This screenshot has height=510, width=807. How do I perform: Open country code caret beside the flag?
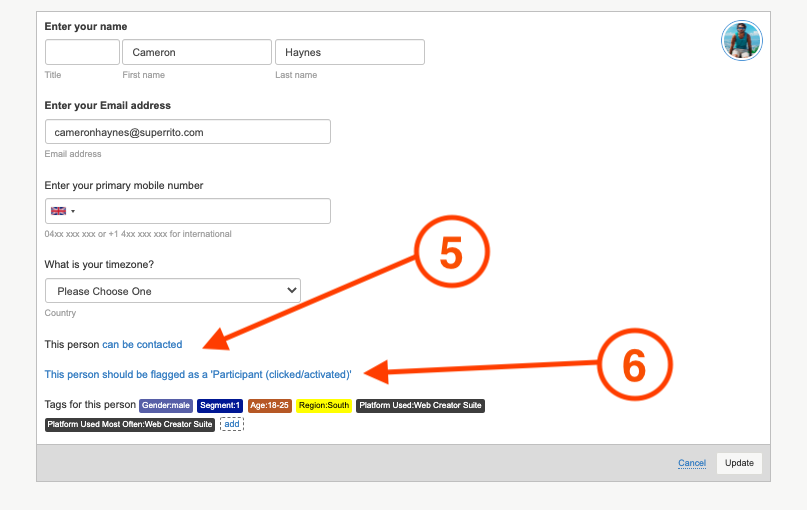click(73, 211)
